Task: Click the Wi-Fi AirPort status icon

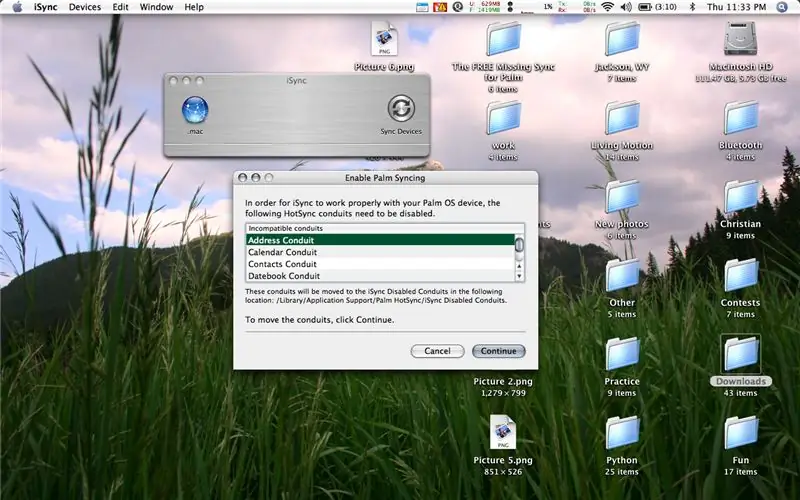Action: 607,7
